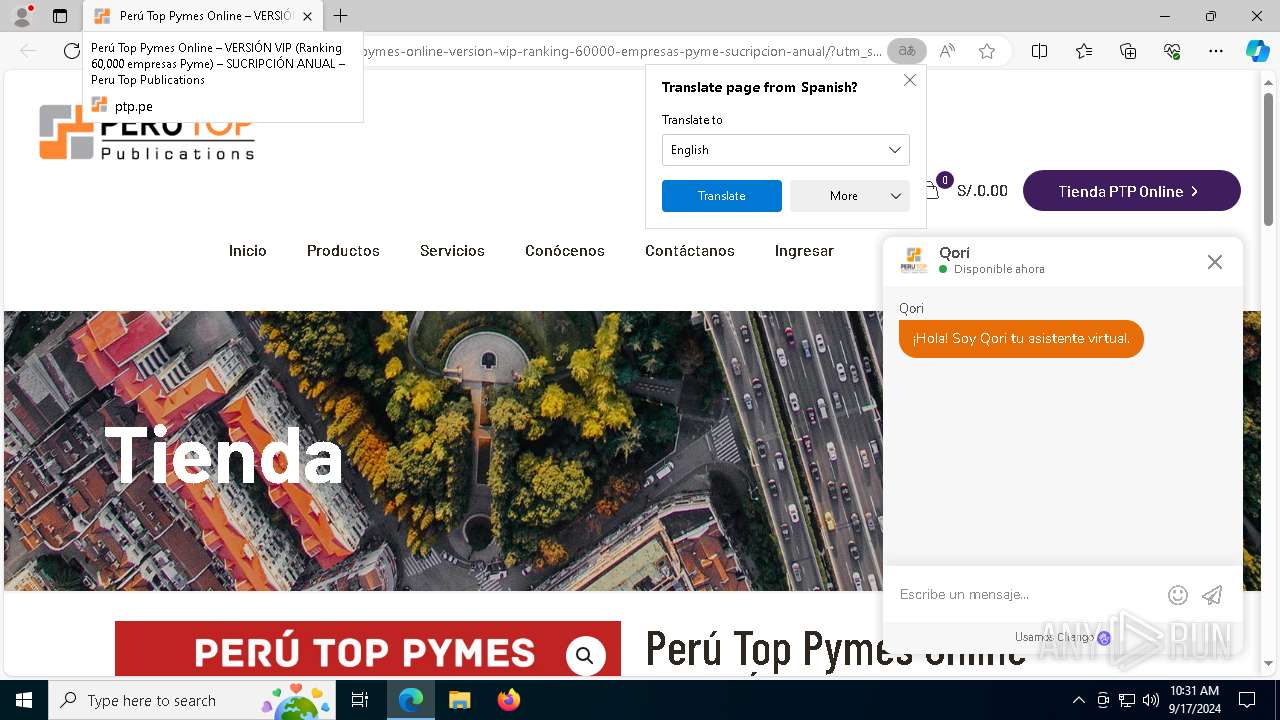Open Copilot sidebar icon
The width and height of the screenshot is (1280, 720).
tap(1257, 51)
